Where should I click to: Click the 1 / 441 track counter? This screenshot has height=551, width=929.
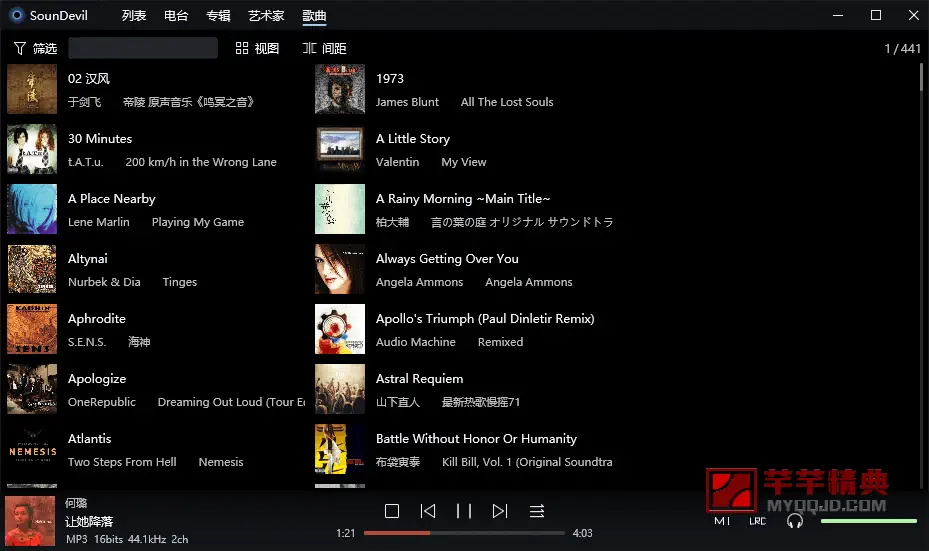pyautogui.click(x=902, y=49)
